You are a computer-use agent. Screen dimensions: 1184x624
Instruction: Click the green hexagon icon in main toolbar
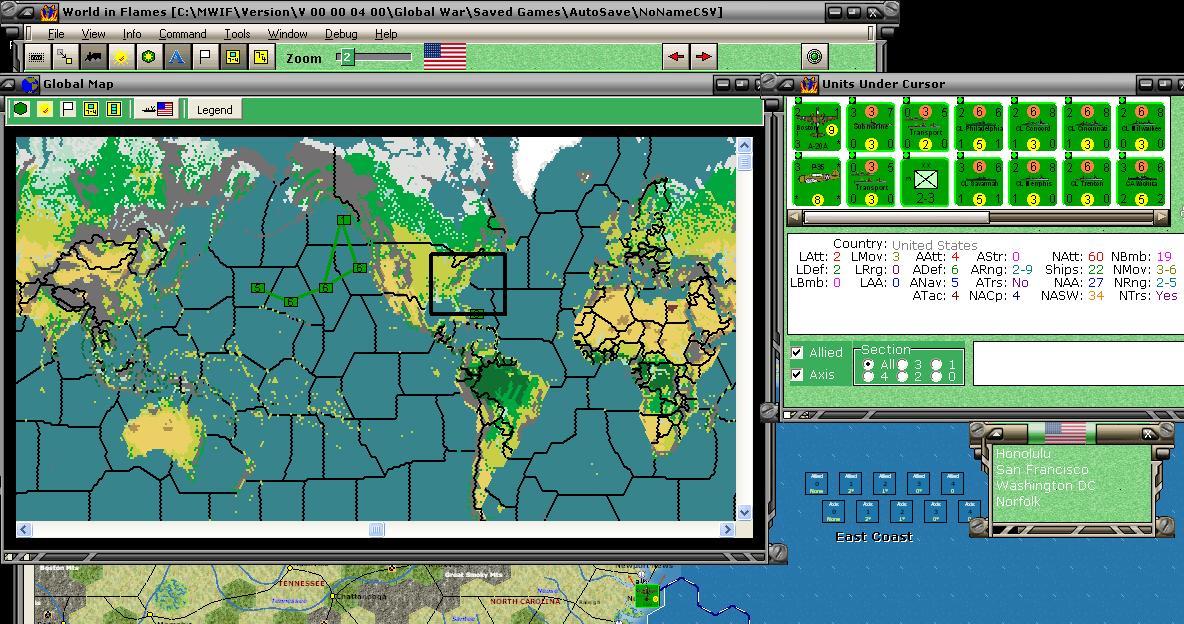[148, 57]
